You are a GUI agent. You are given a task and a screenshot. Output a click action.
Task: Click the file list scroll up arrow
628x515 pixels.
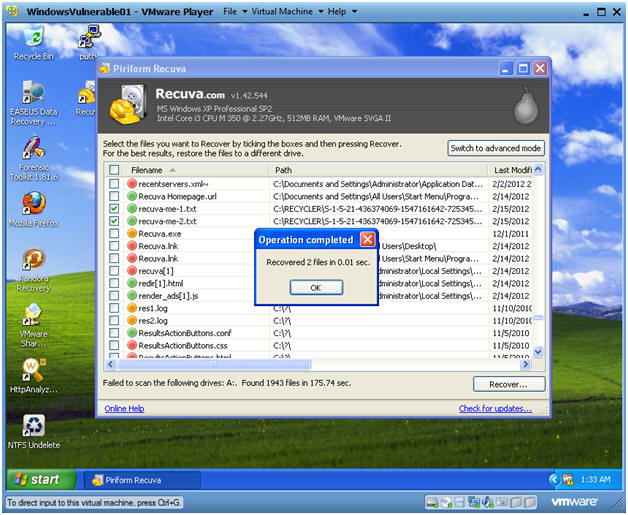[x=538, y=169]
